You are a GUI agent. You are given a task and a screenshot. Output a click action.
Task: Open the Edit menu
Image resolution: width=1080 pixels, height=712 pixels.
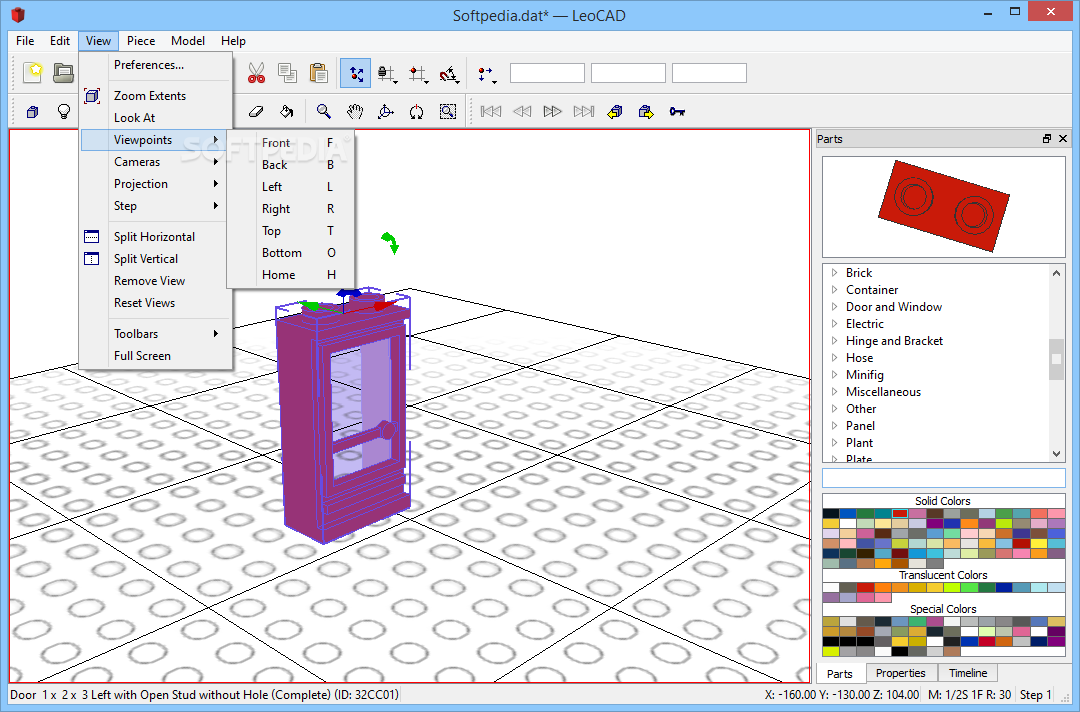[x=60, y=41]
